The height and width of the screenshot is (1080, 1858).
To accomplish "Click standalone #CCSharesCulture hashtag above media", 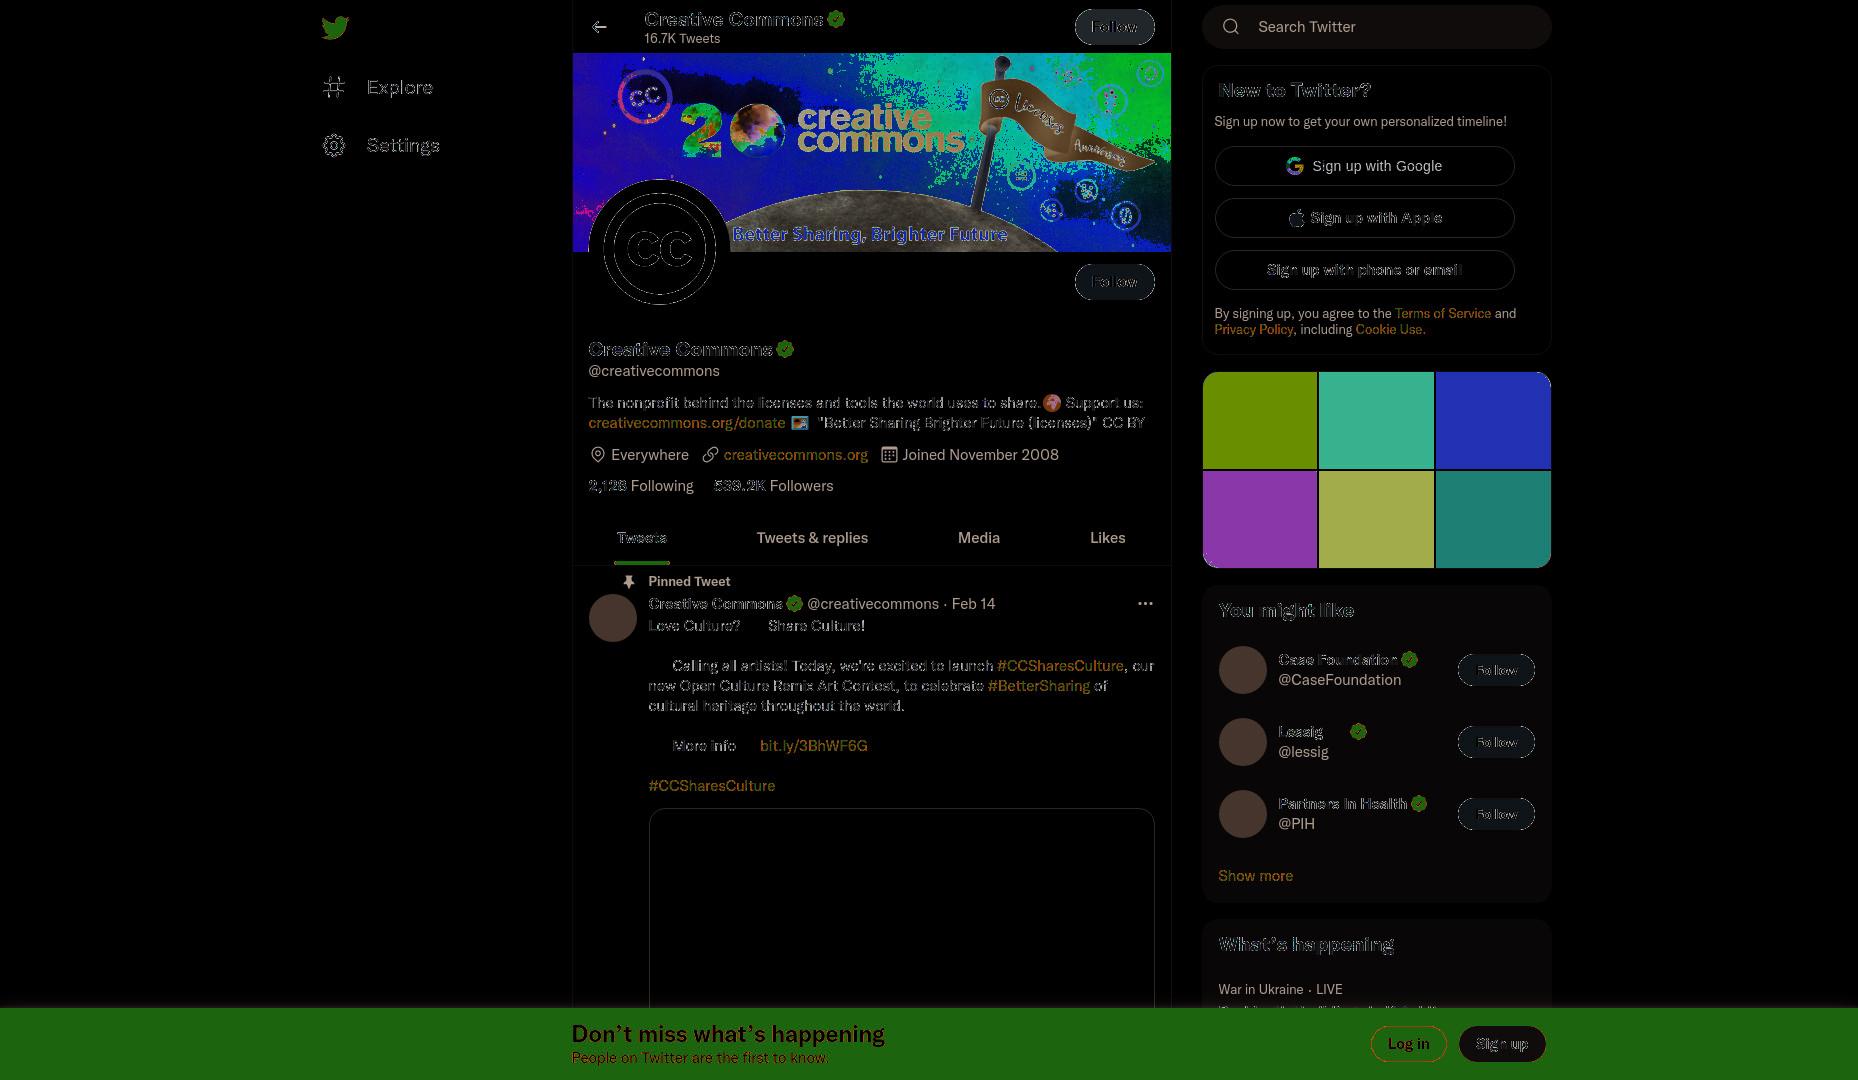I will pyautogui.click(x=712, y=786).
